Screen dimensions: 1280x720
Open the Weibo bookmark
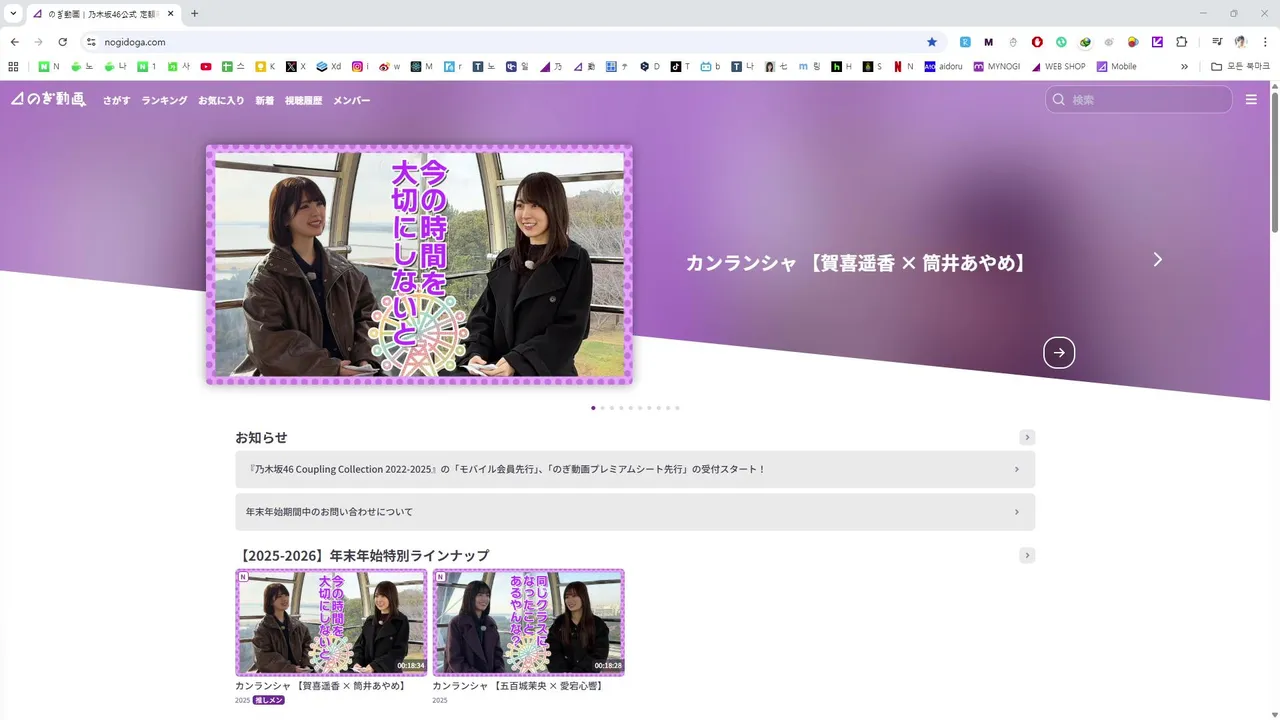(x=390, y=67)
